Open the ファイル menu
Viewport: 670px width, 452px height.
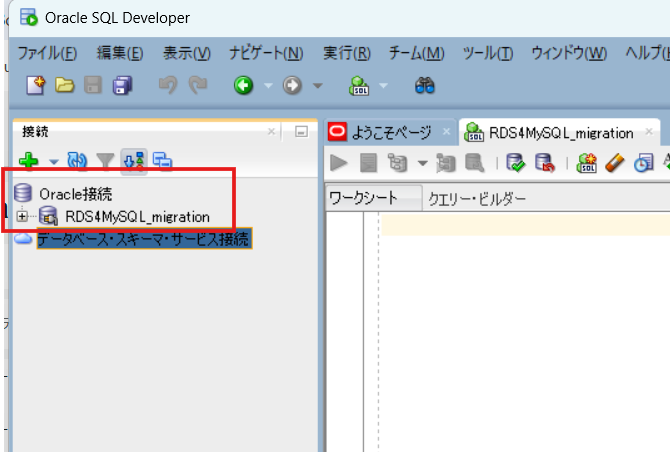click(x=47, y=53)
